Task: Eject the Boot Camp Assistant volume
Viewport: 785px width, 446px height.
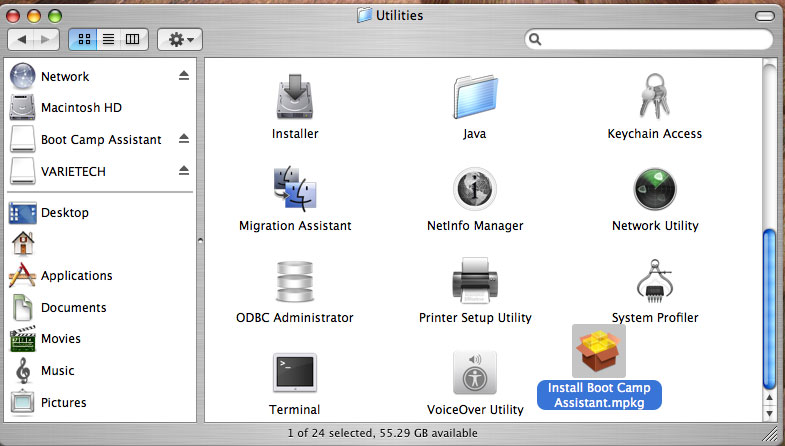Action: pos(184,138)
